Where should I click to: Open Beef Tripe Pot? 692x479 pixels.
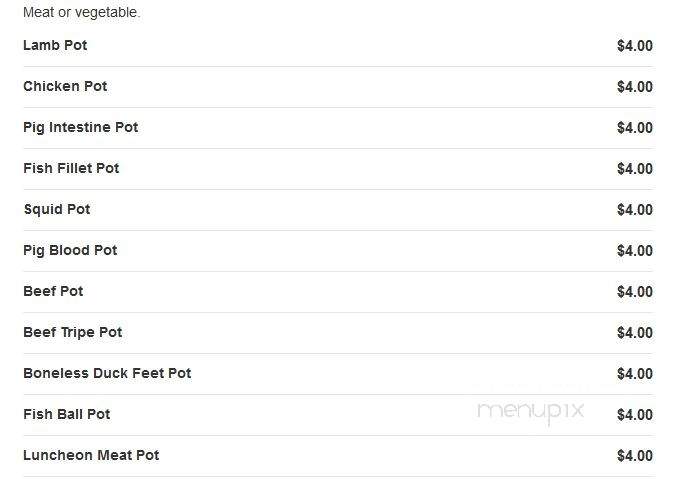click(x=72, y=332)
